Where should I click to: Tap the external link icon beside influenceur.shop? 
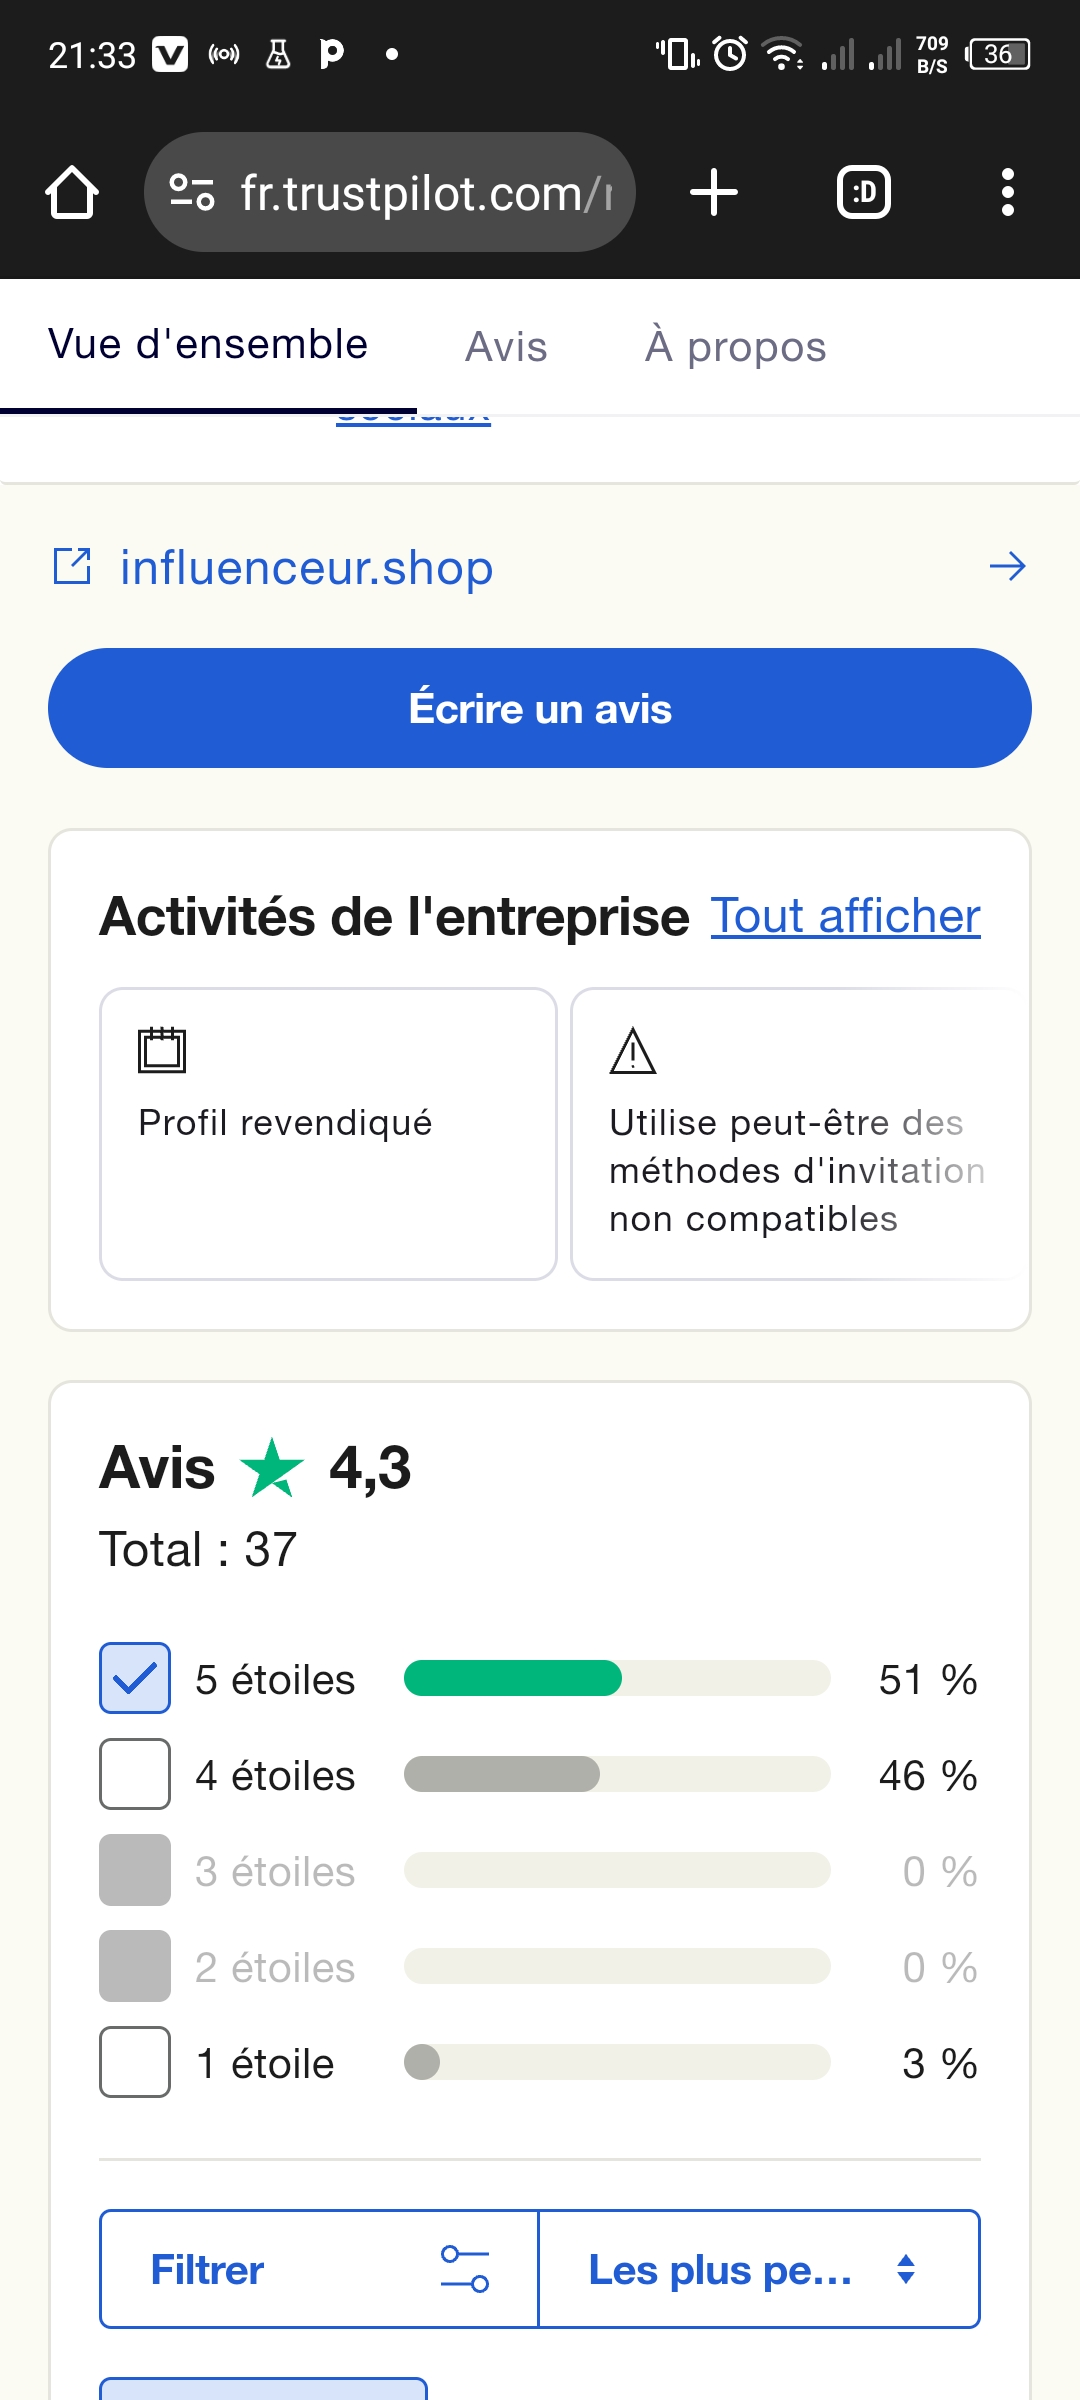point(72,567)
